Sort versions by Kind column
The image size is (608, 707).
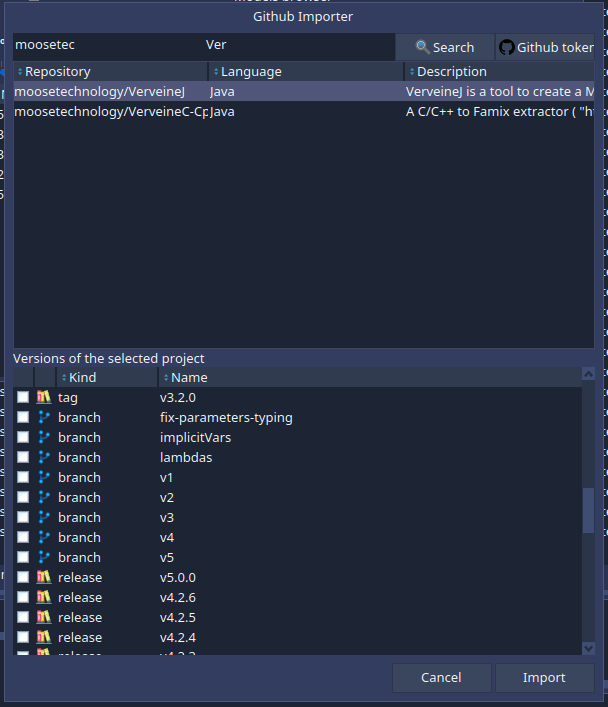[107, 377]
